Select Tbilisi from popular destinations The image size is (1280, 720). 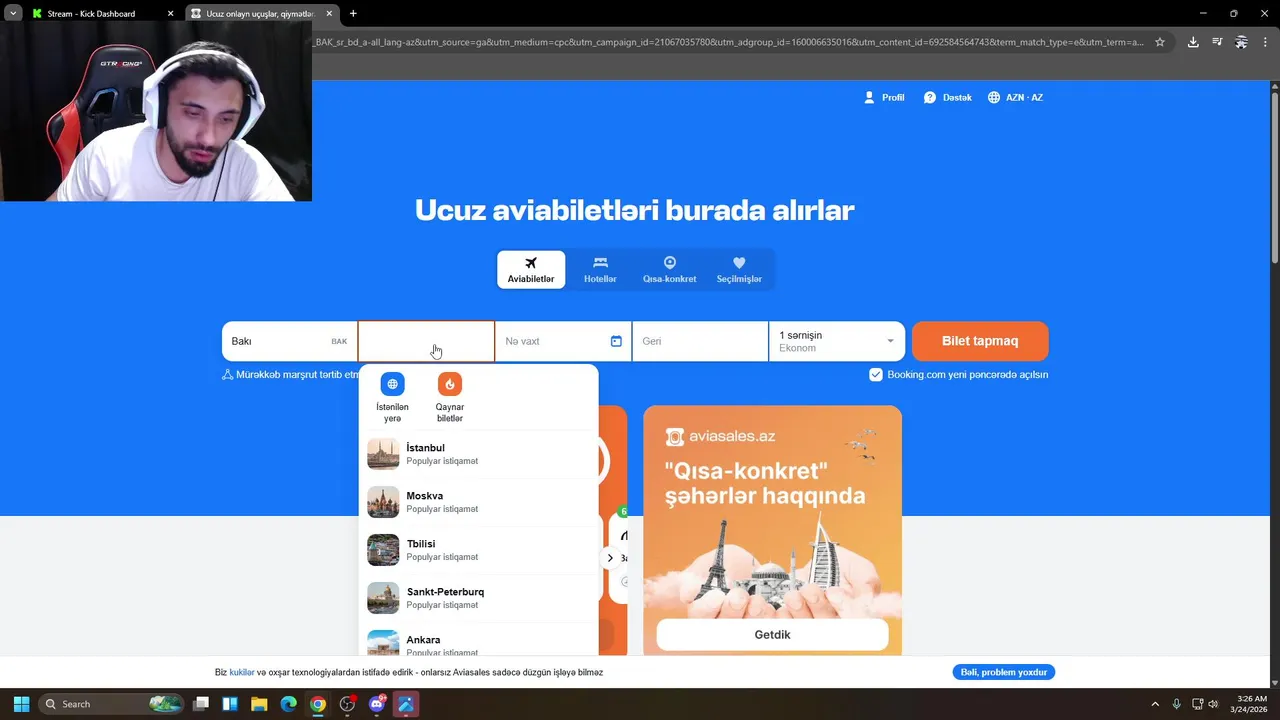[x=478, y=550]
